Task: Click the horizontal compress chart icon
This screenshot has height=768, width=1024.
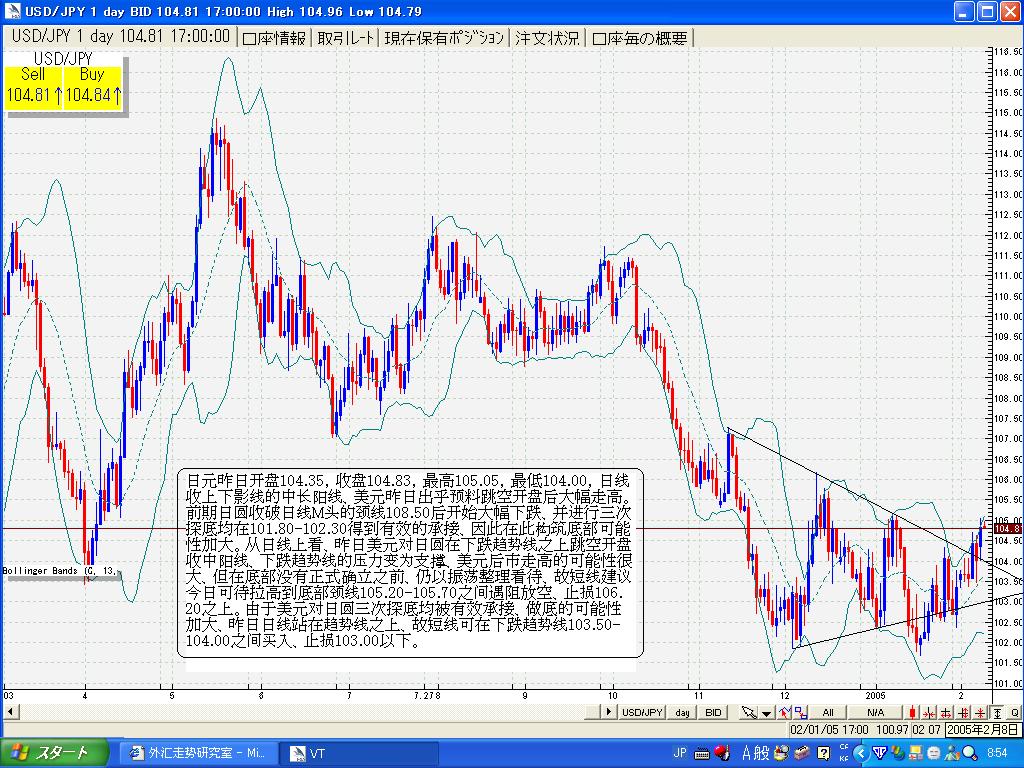Action: [929, 712]
